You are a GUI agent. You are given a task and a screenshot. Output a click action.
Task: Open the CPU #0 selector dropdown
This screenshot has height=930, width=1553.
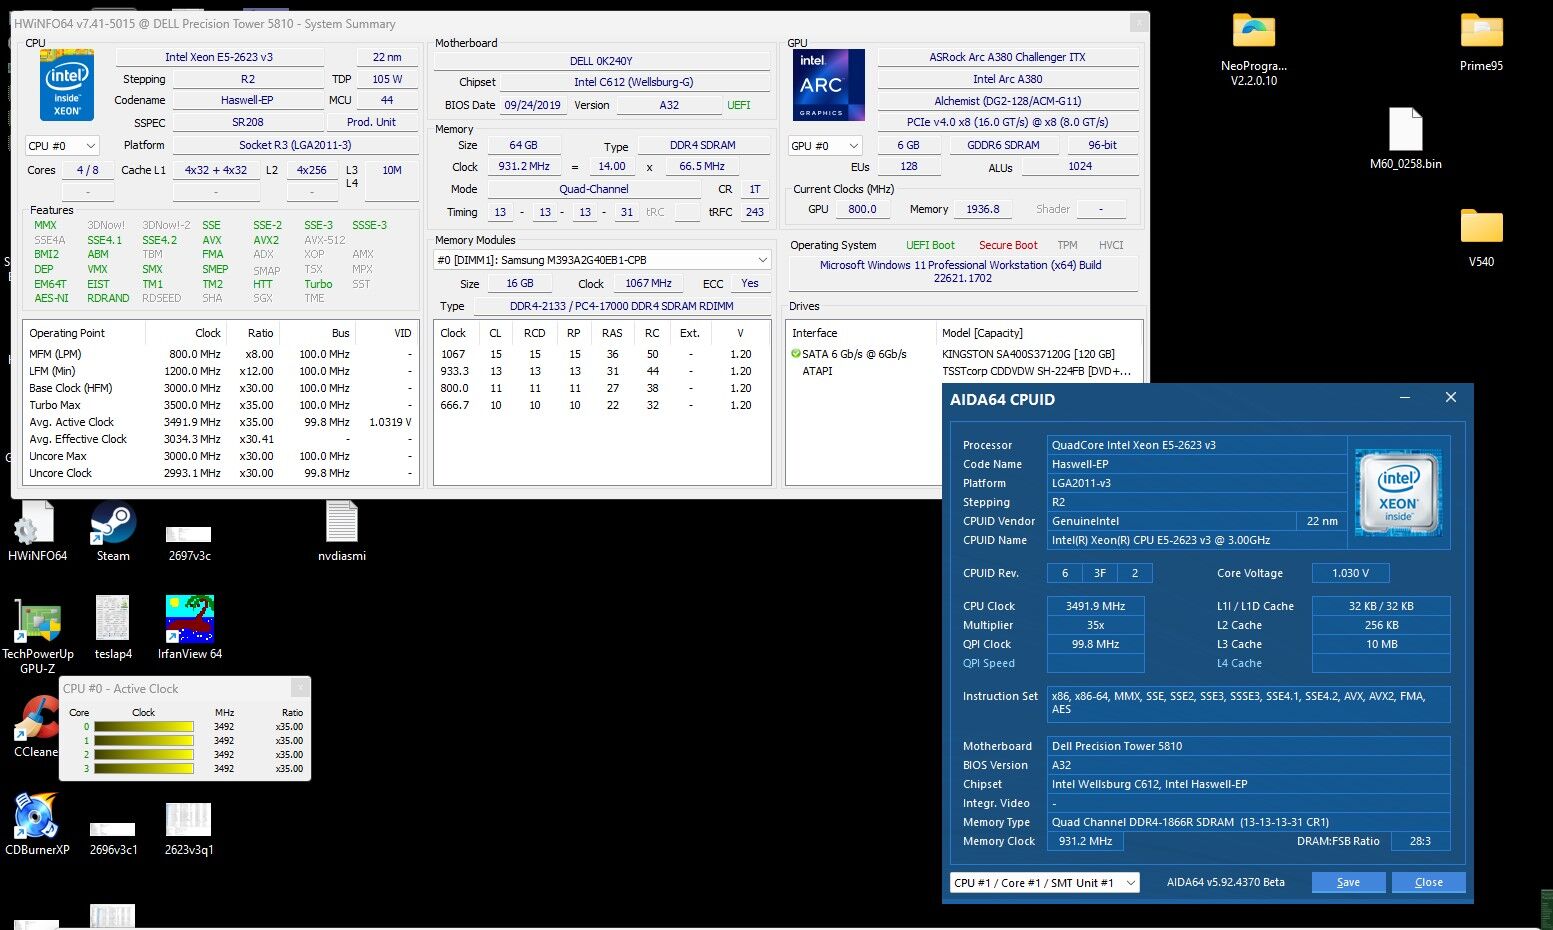[x=61, y=146]
